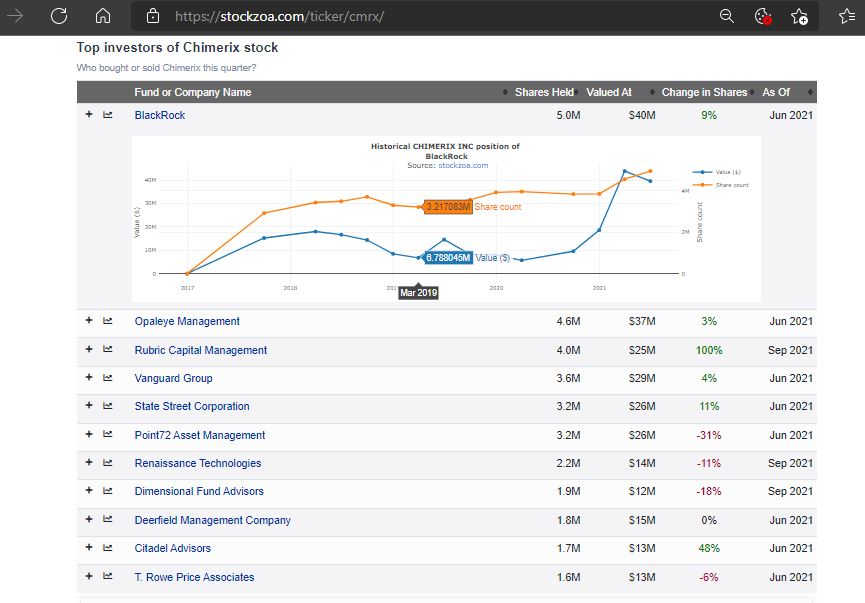Click BlackRock's $40M valued at cell

642,115
